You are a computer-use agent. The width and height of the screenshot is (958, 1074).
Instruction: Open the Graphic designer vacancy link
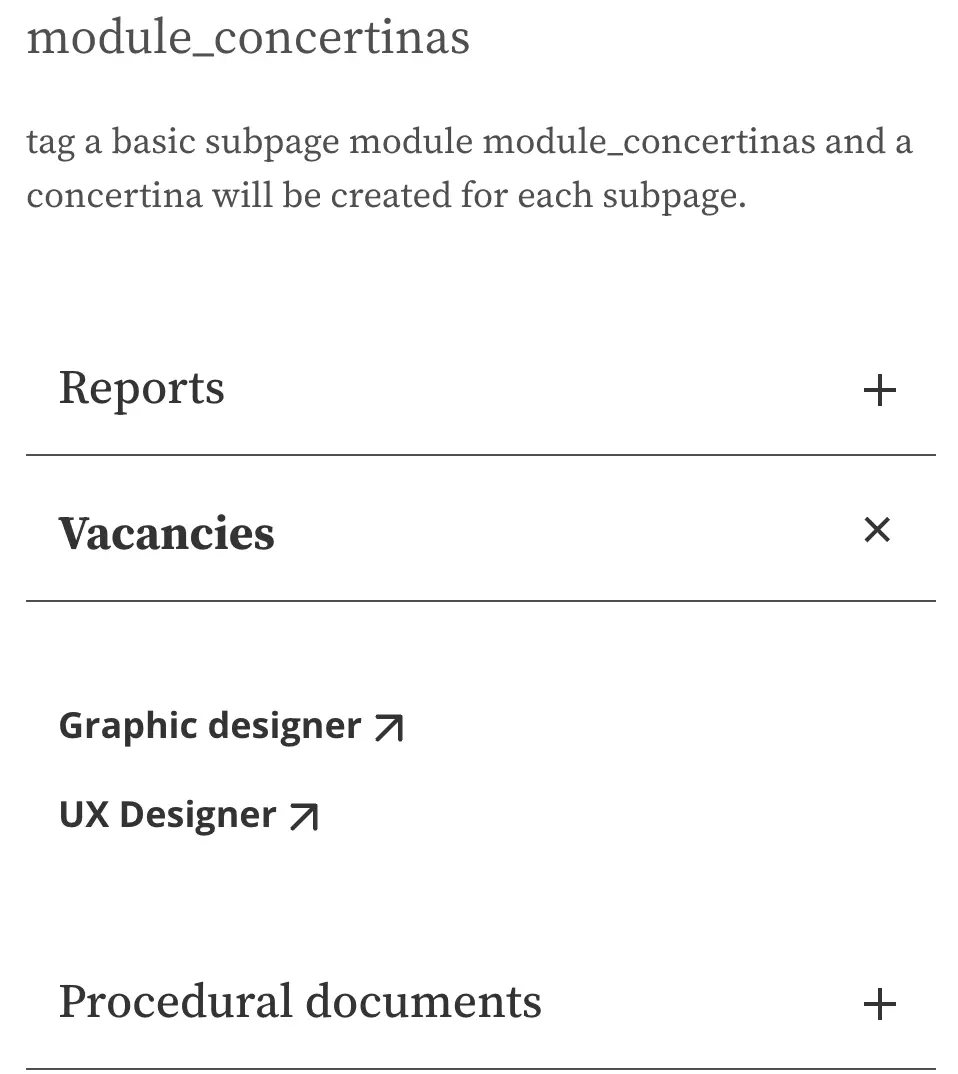[210, 726]
